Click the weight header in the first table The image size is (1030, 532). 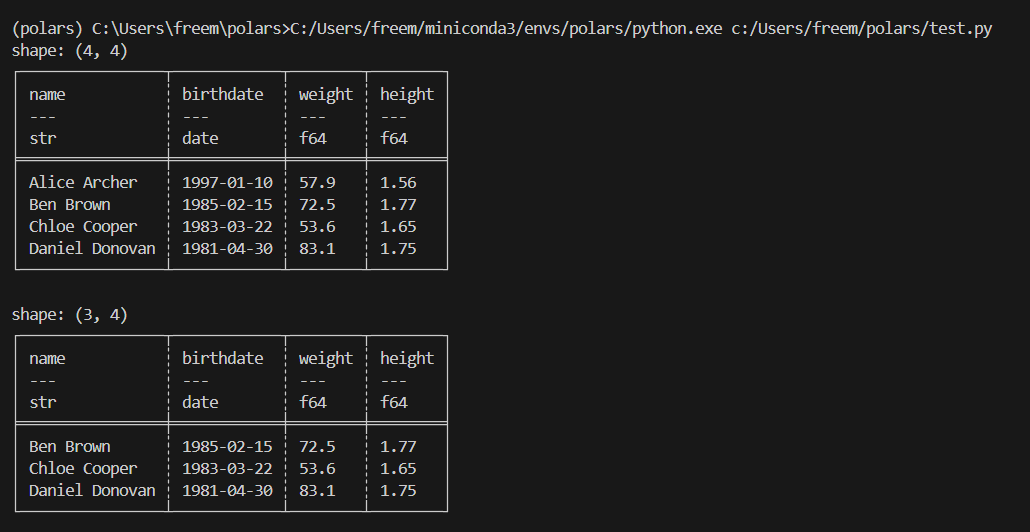[x=326, y=95]
